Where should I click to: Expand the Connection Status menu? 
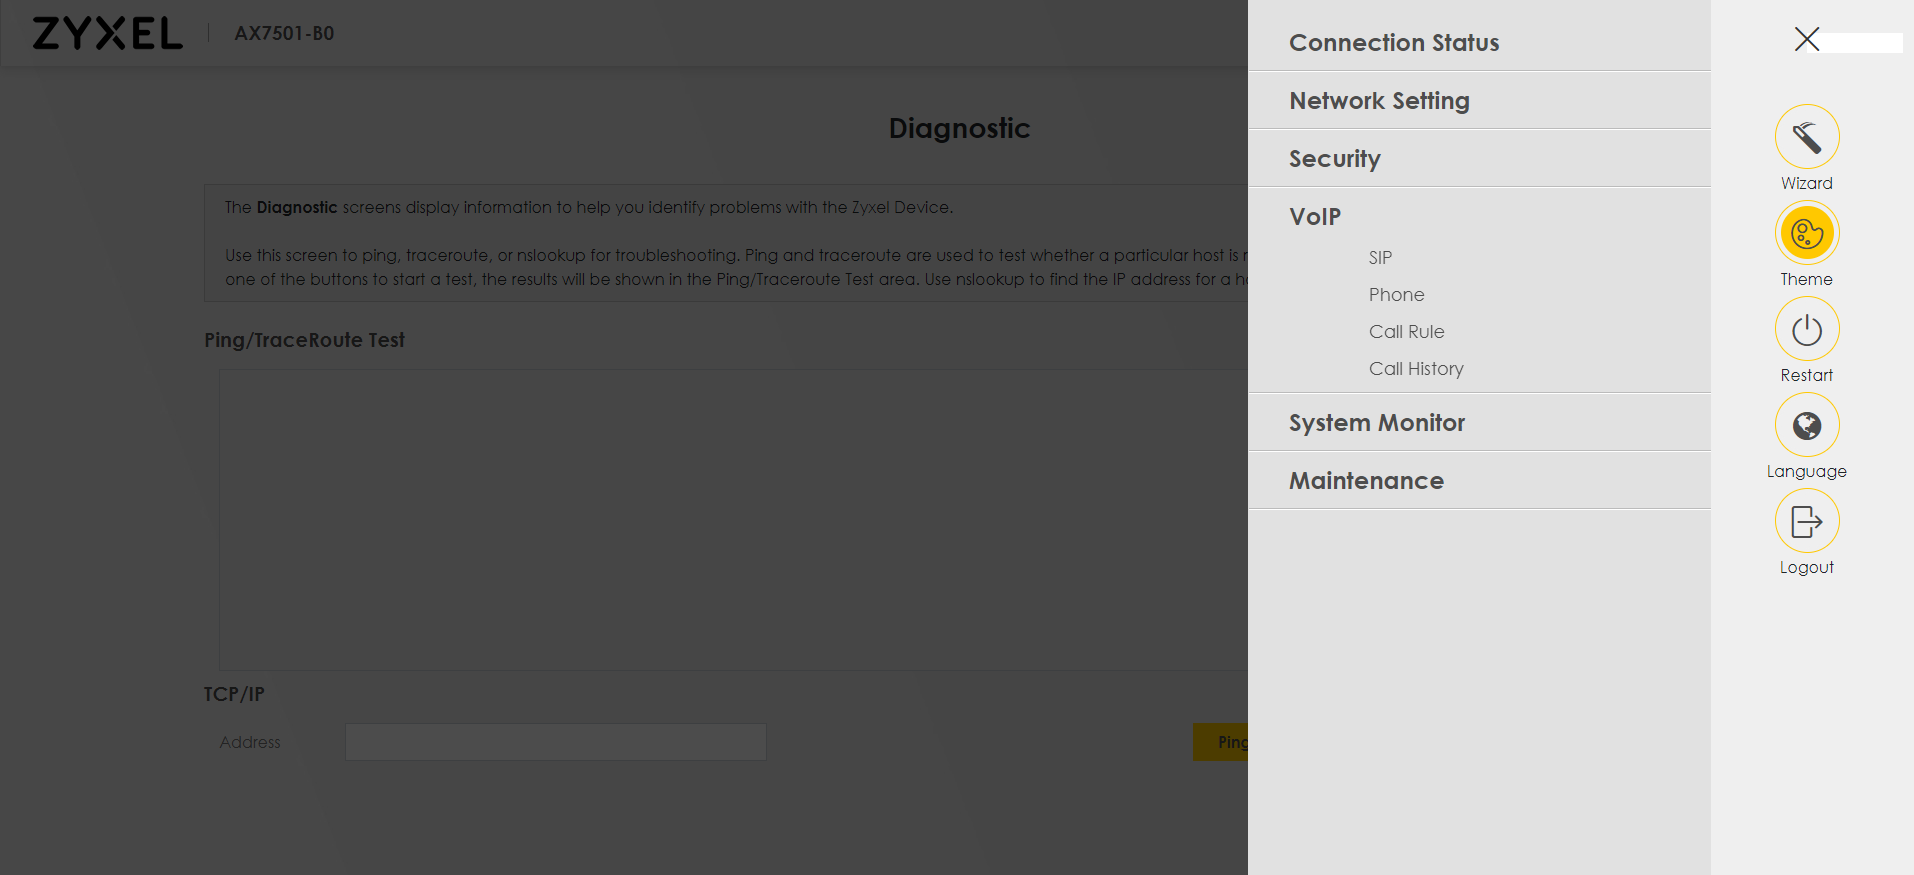[1393, 43]
